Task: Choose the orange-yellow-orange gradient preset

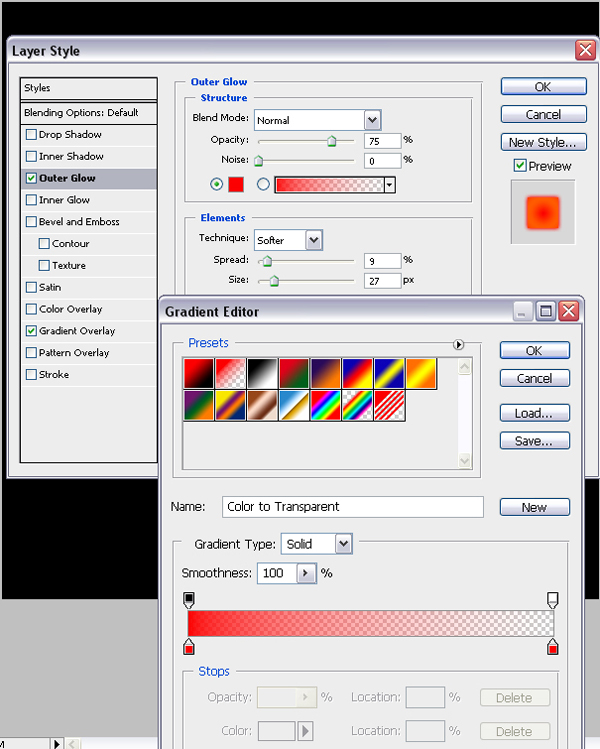Action: coord(421,374)
